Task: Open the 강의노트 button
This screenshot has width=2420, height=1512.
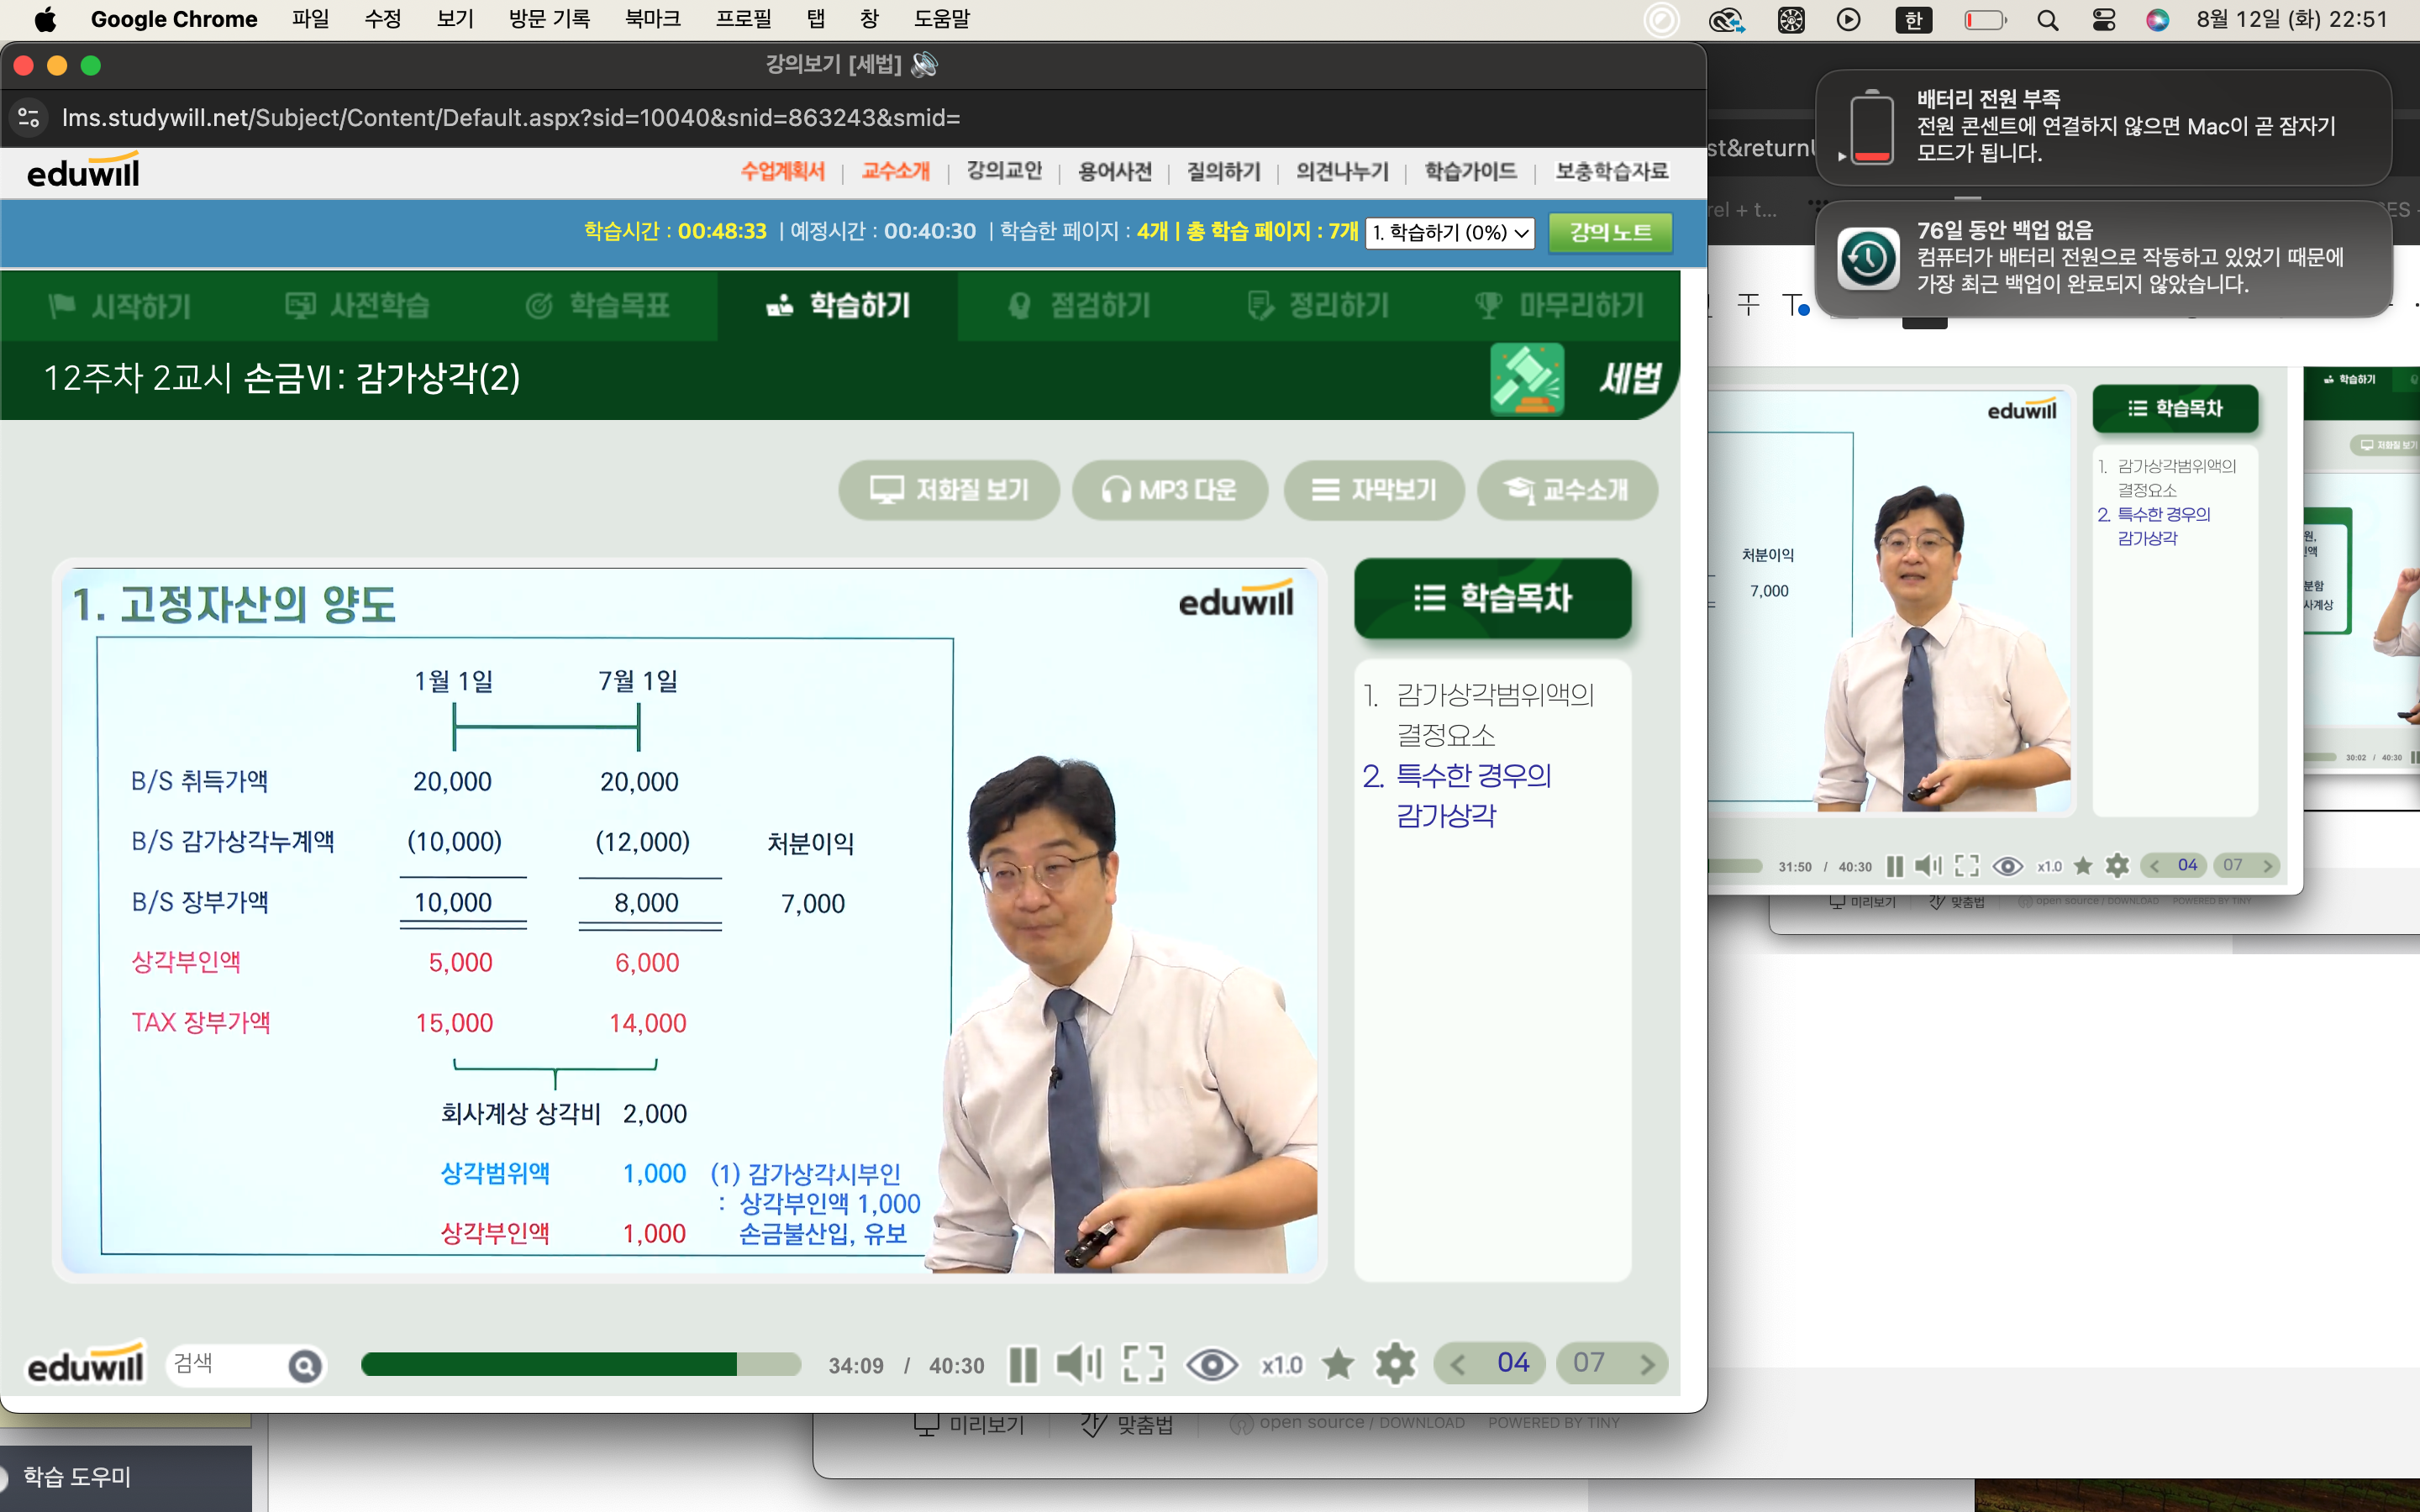Action: [x=1610, y=233]
